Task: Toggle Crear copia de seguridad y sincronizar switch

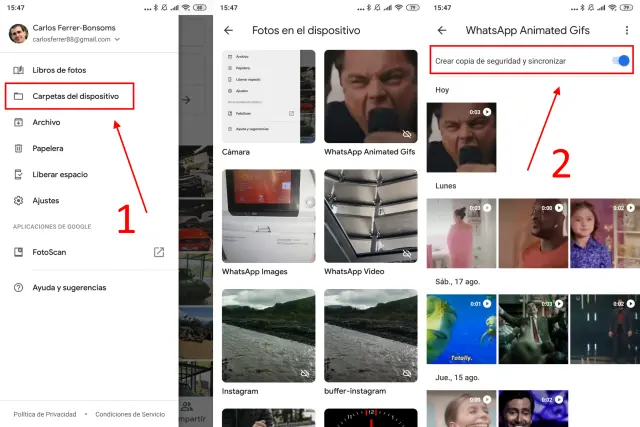Action: click(621, 61)
